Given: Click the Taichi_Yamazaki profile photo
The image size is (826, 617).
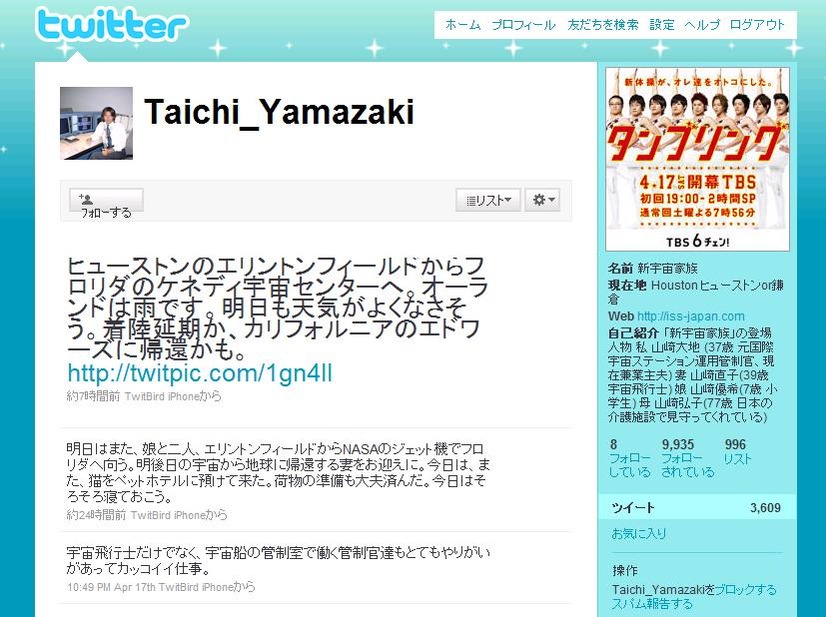Looking at the screenshot, I should pos(96,123).
